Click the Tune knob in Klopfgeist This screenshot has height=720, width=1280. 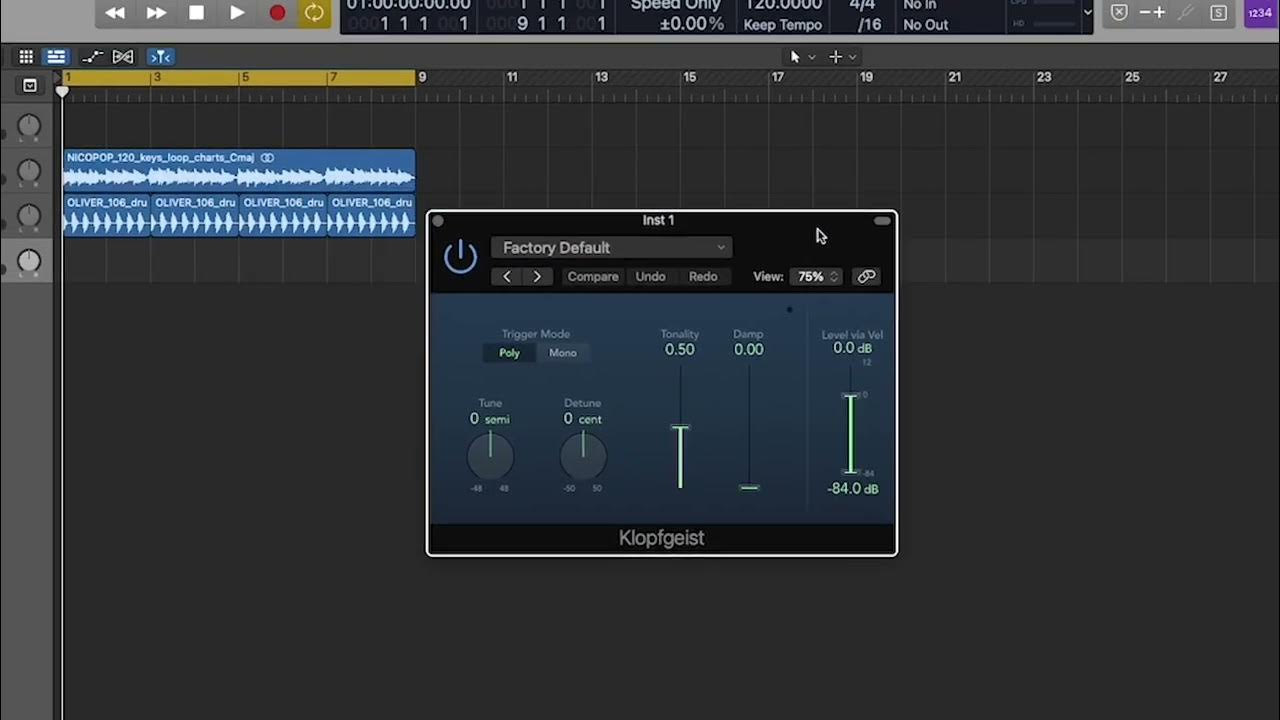coord(490,457)
